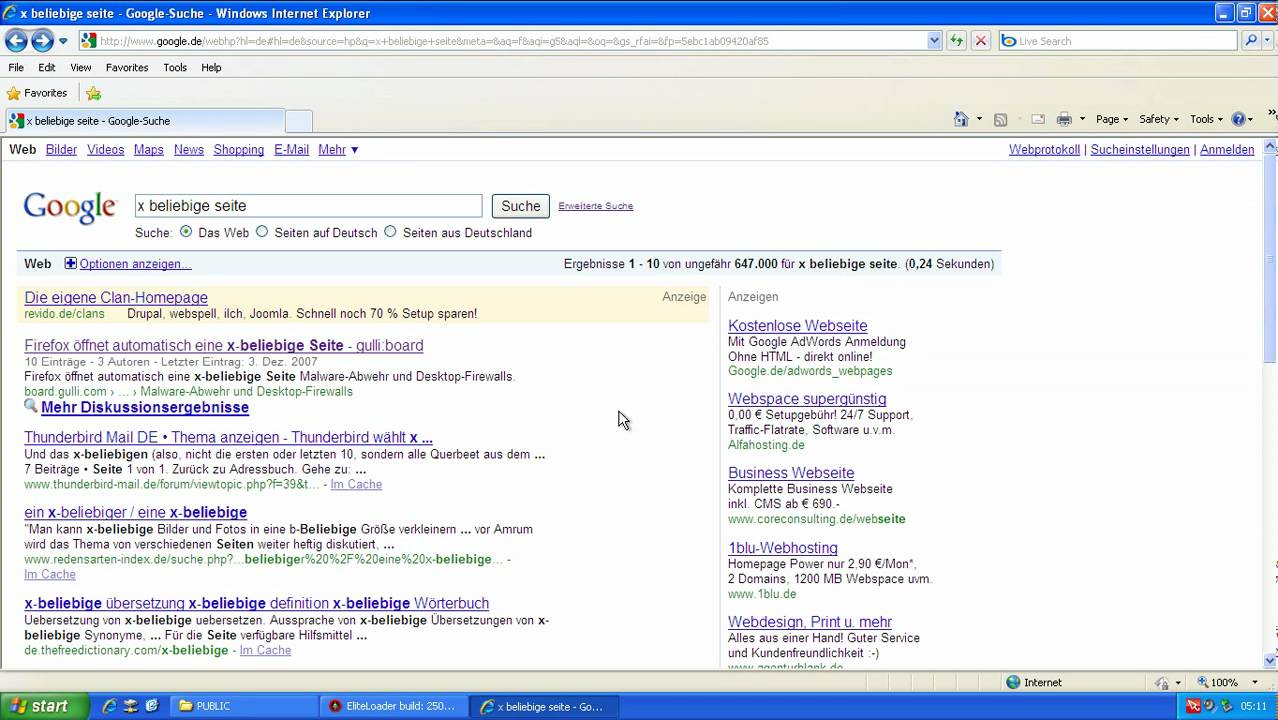Click the red Stop loading icon
The height and width of the screenshot is (720, 1278).
pos(981,41)
